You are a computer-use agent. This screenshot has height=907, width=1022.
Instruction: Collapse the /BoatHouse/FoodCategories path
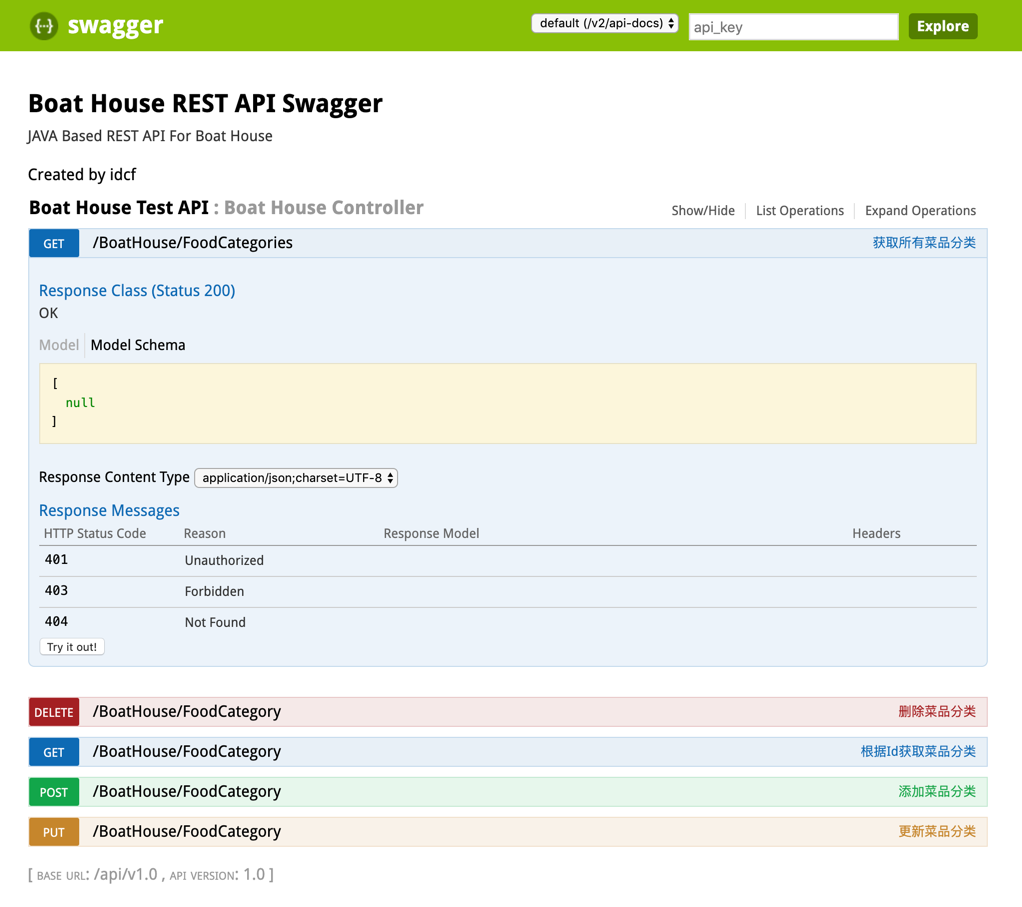(192, 243)
